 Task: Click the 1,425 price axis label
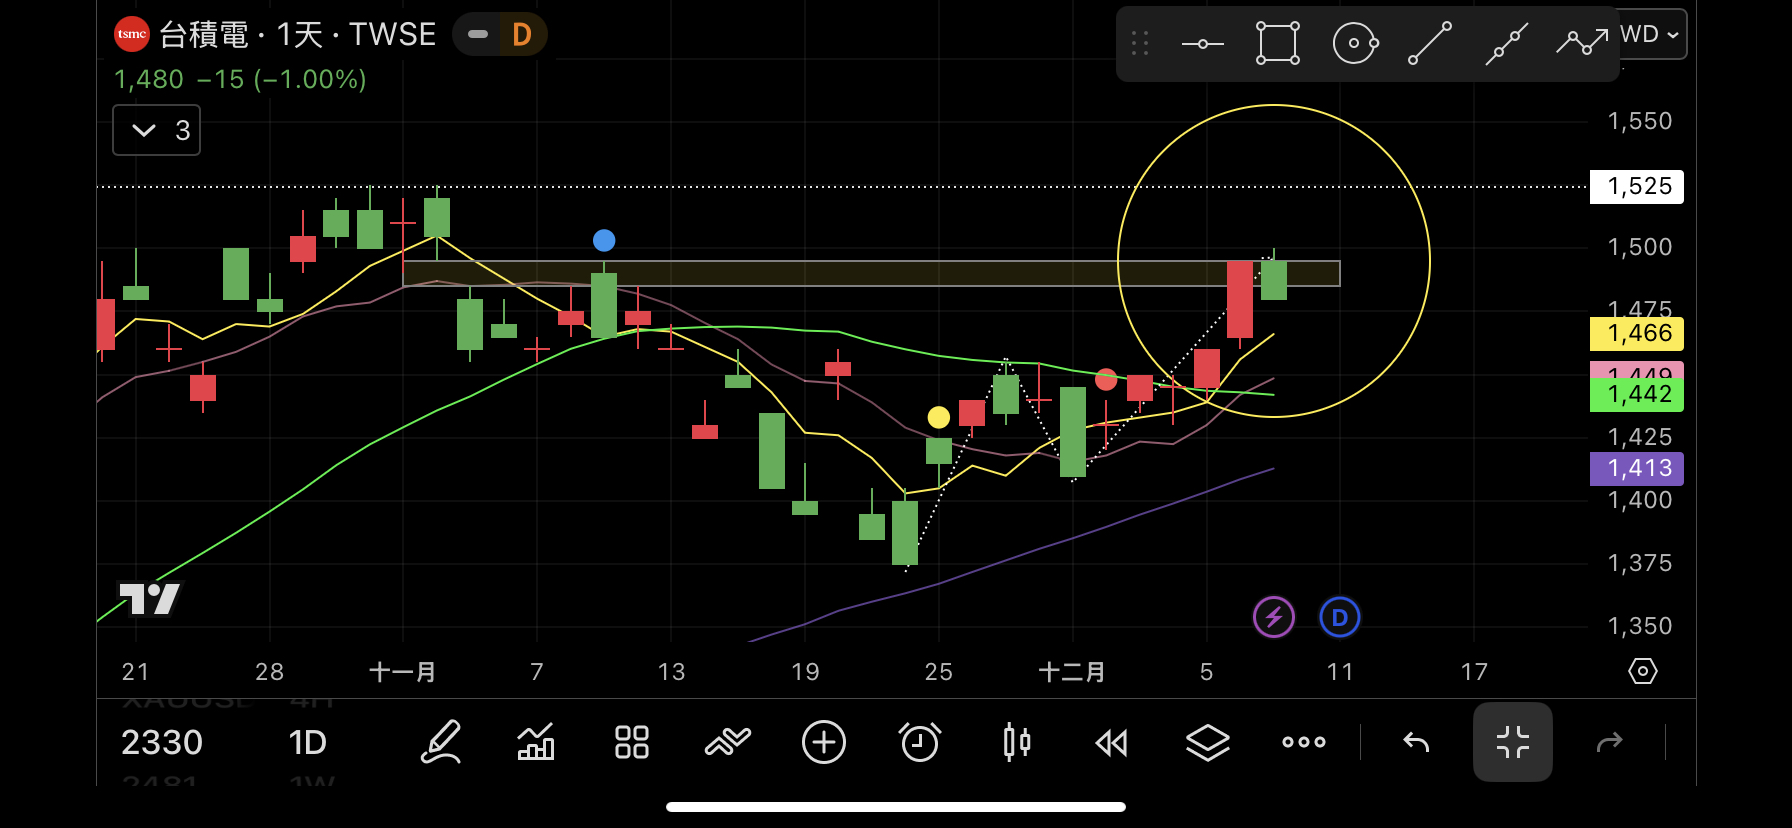[x=1640, y=437]
